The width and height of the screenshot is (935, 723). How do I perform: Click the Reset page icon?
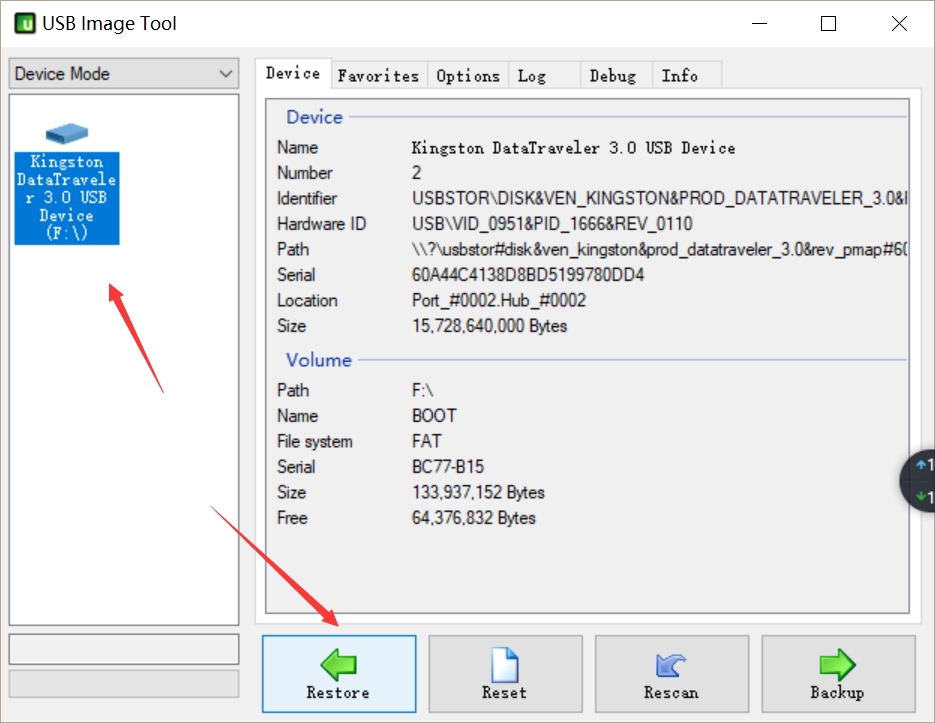pyautogui.click(x=504, y=665)
